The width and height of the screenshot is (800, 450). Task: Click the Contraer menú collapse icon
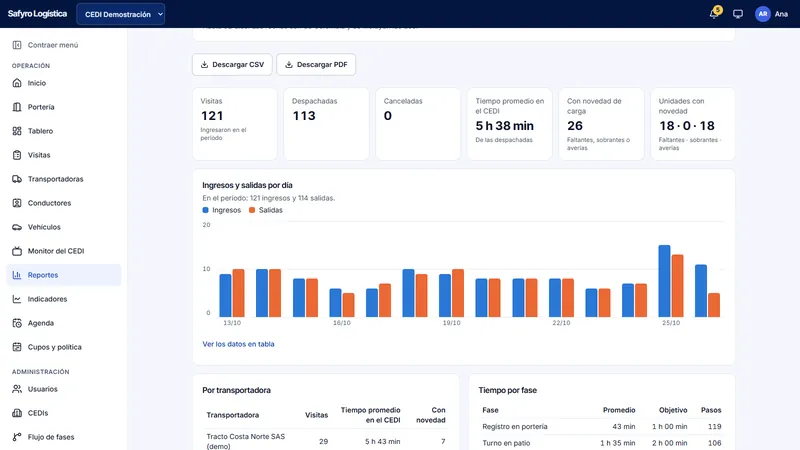tap(17, 45)
